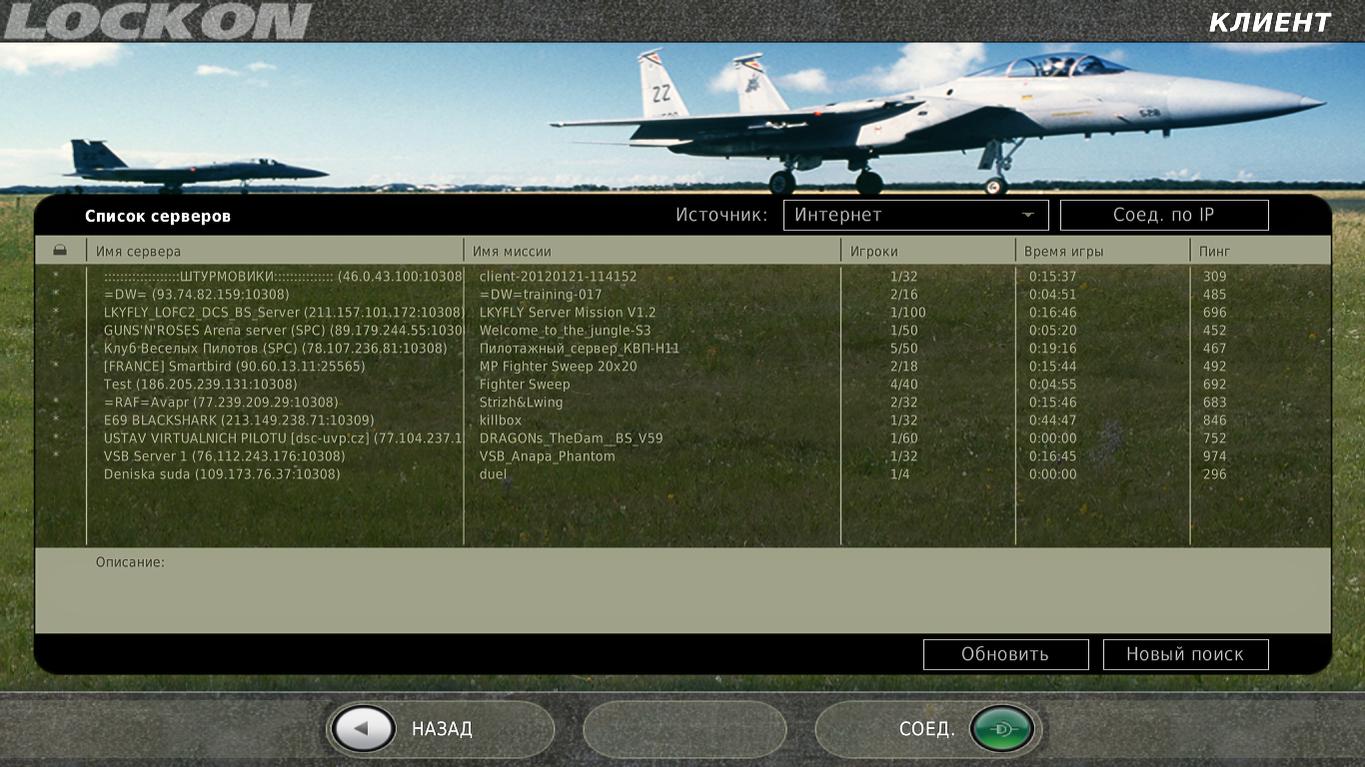The height and width of the screenshot is (767, 1365).
Task: Click the Новый поиск button
Action: click(1185, 655)
